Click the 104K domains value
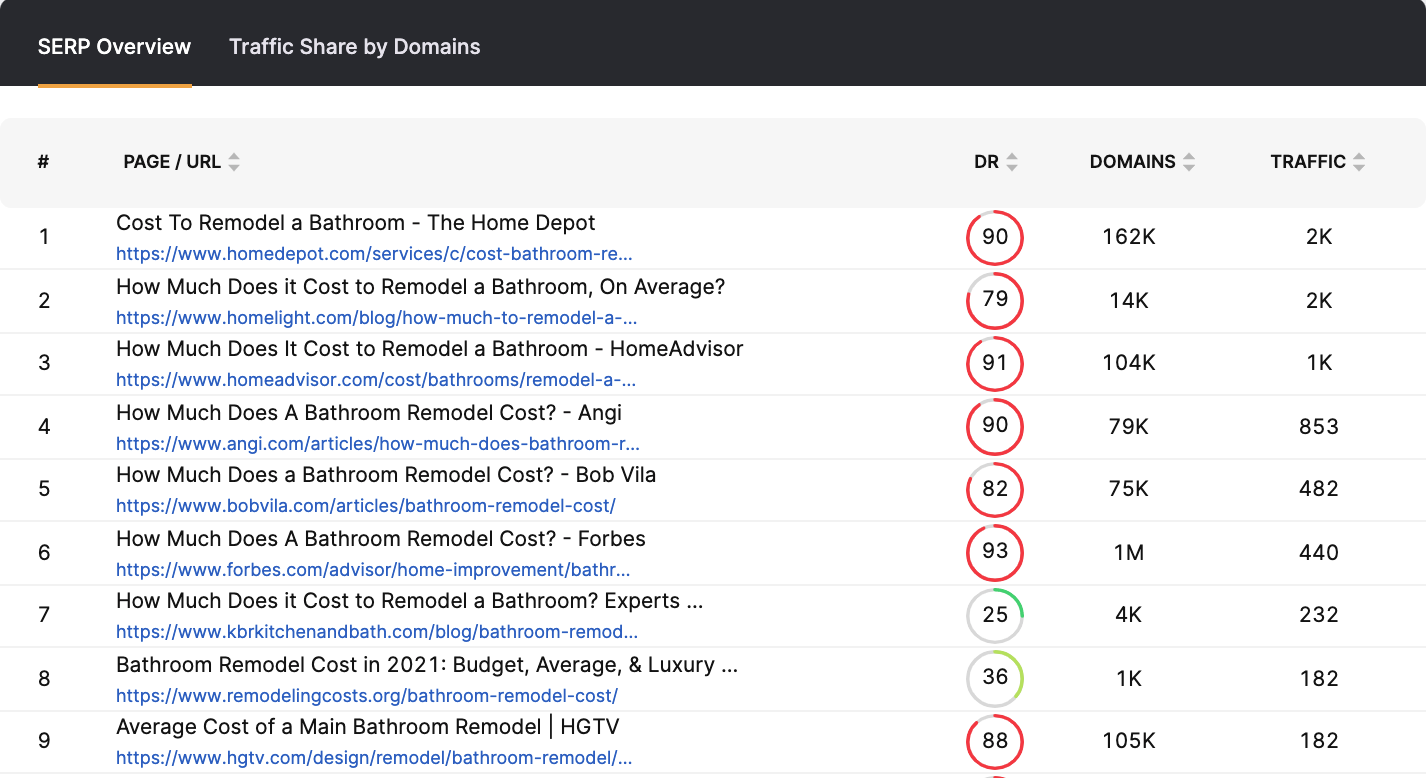 click(x=1129, y=364)
